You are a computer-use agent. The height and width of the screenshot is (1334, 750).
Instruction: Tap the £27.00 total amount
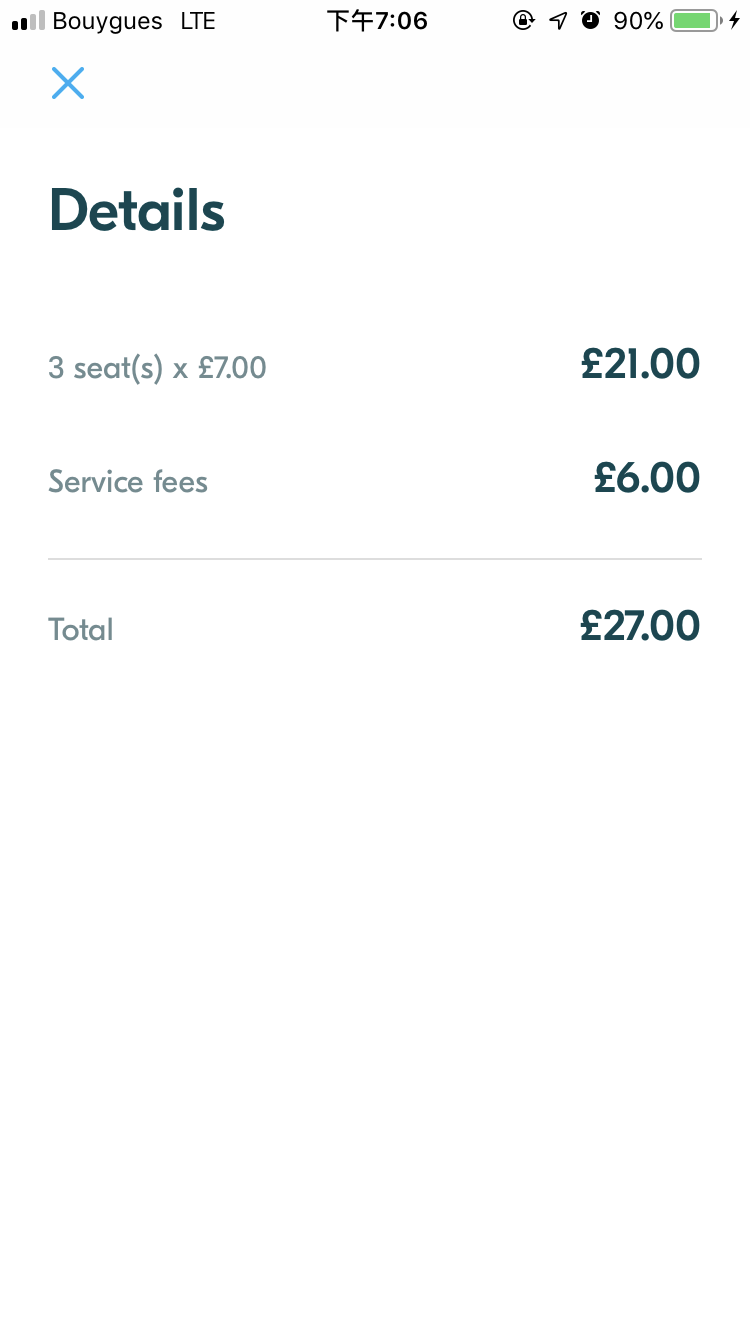pyautogui.click(x=640, y=626)
